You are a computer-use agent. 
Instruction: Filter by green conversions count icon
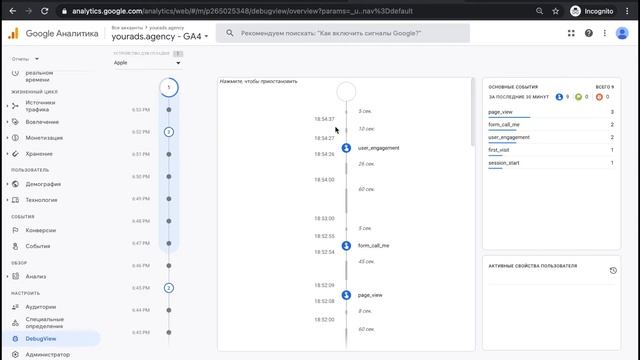click(x=578, y=97)
